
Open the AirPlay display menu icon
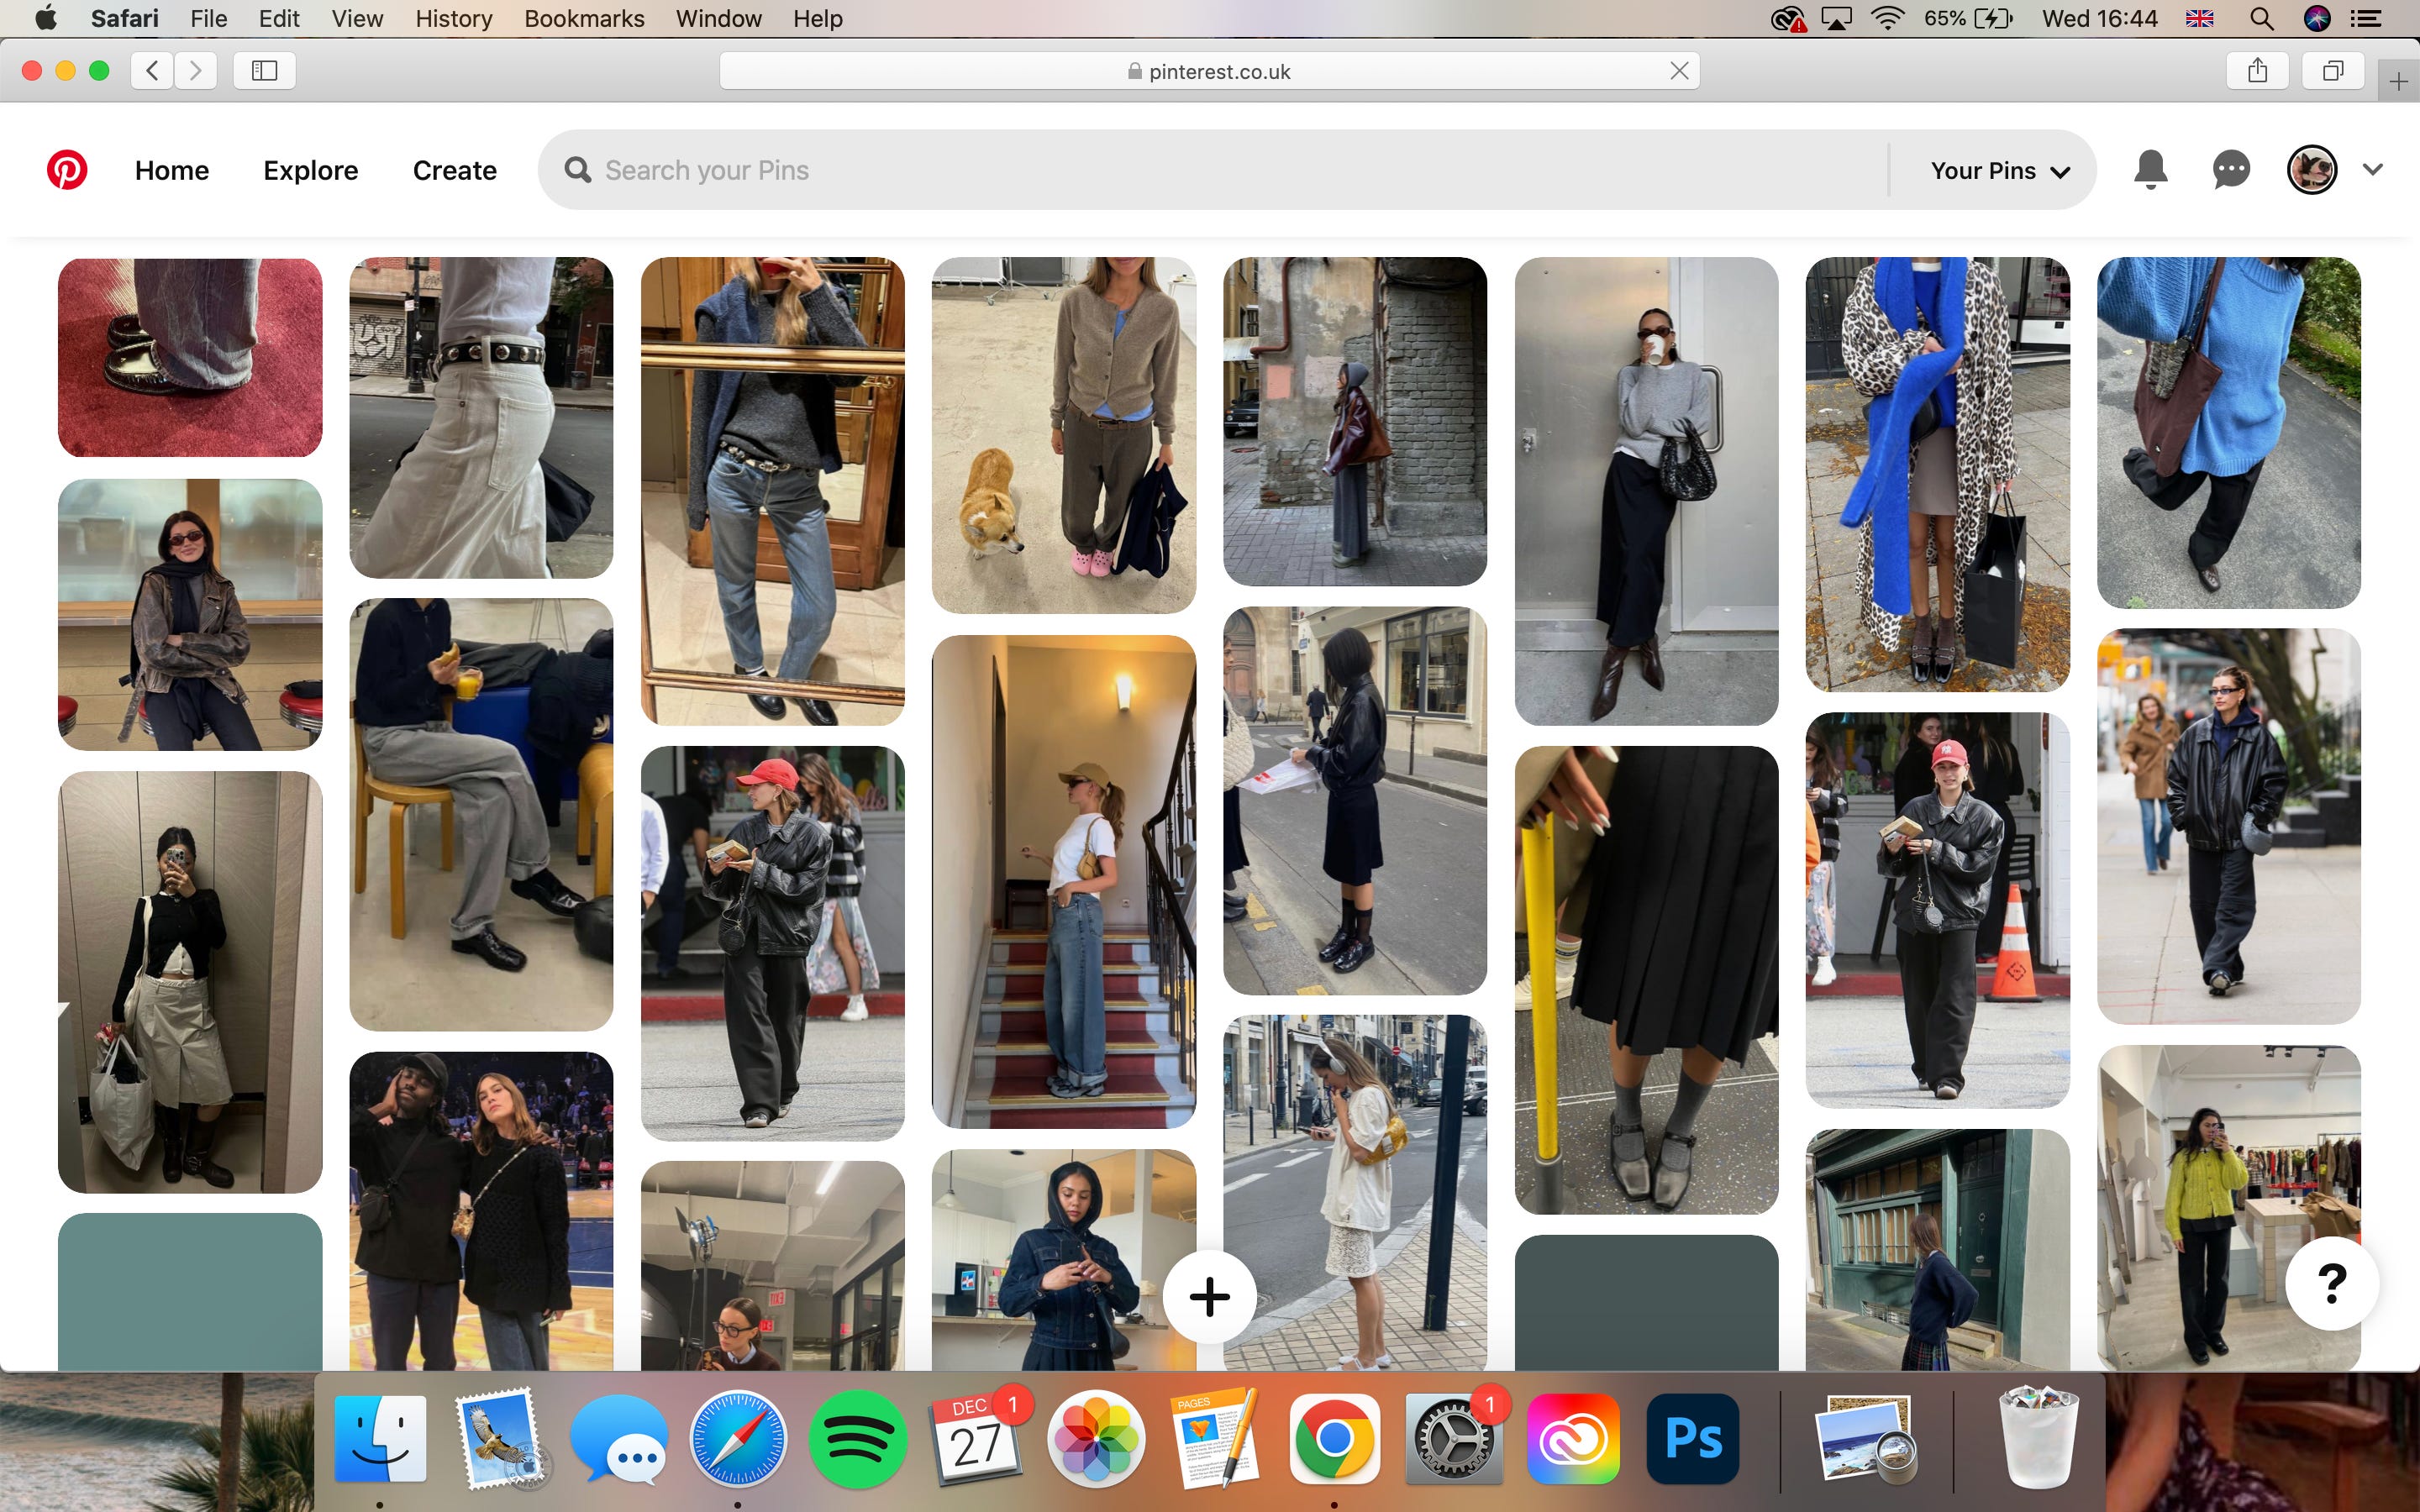point(1837,18)
